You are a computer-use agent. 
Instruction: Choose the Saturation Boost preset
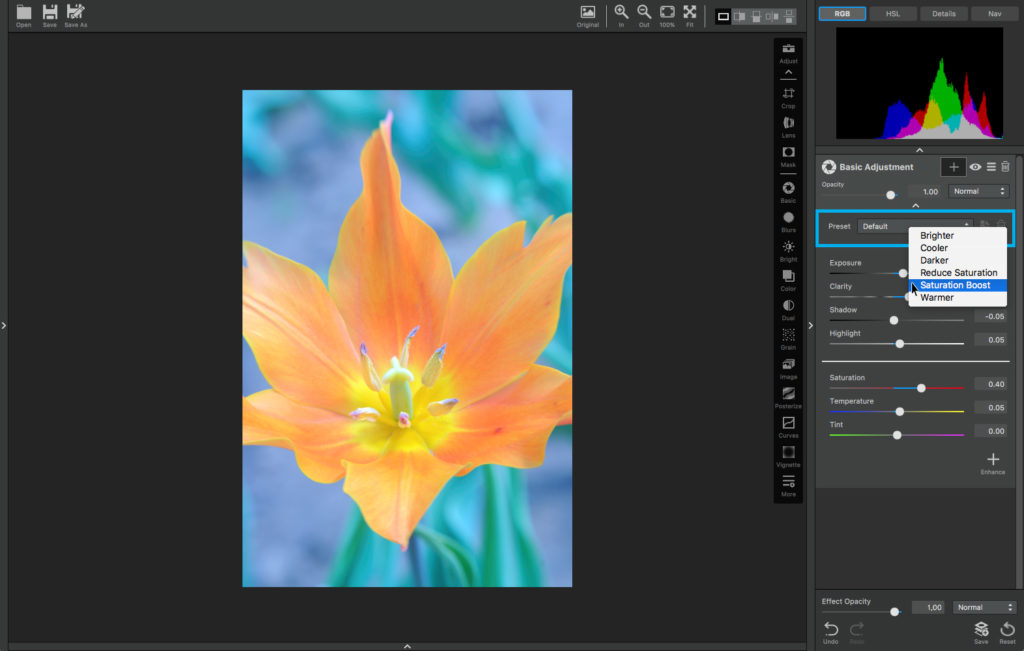click(x=957, y=285)
